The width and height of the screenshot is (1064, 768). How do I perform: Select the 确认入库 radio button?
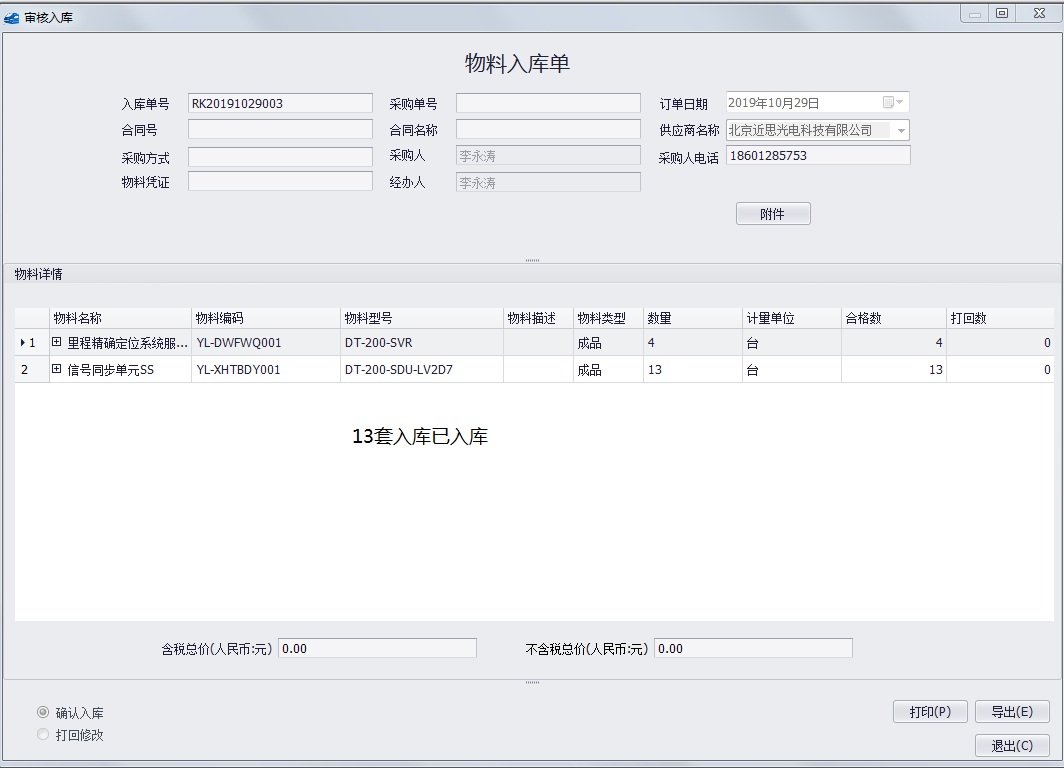pos(43,713)
